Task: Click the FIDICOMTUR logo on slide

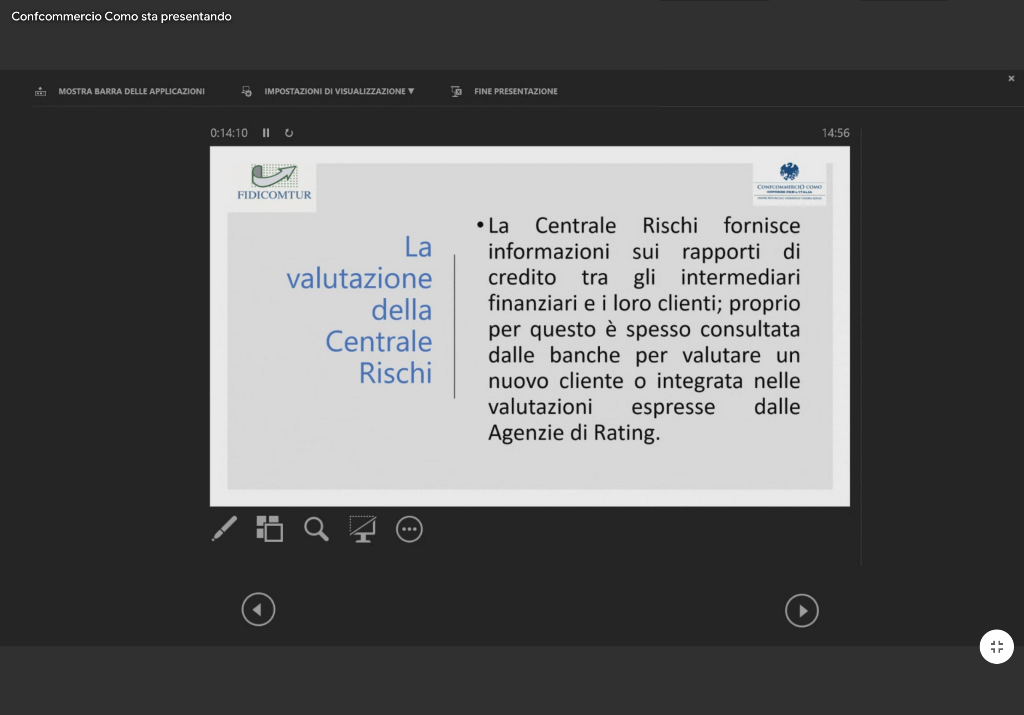Action: (x=274, y=184)
